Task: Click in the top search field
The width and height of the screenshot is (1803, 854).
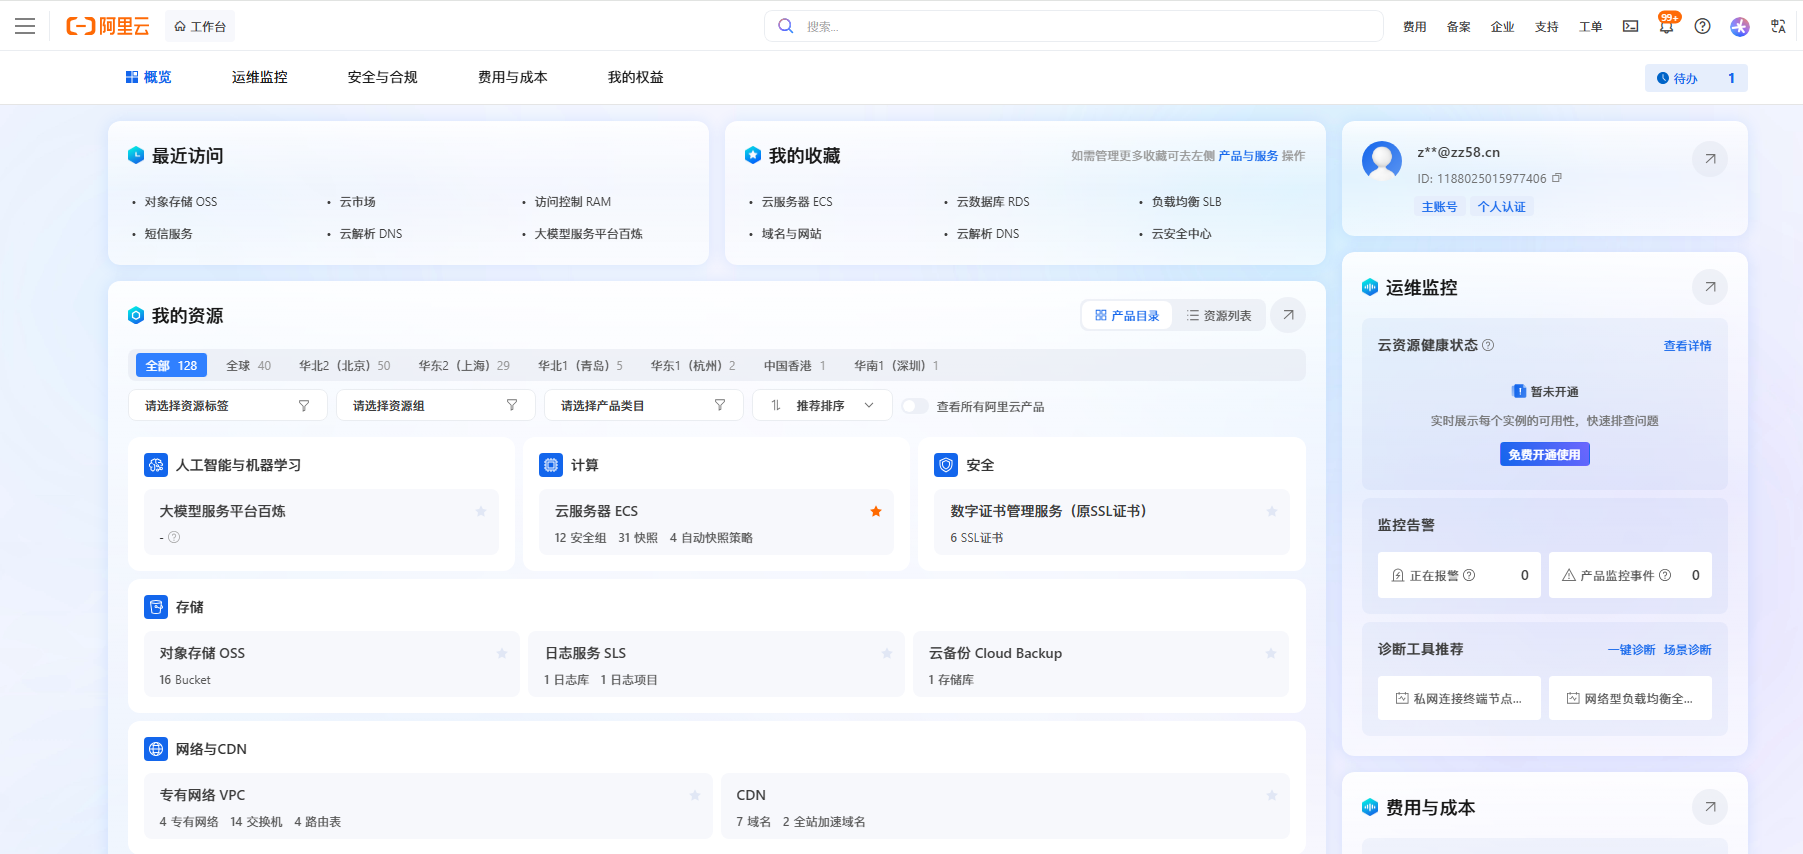Action: (x=1074, y=26)
